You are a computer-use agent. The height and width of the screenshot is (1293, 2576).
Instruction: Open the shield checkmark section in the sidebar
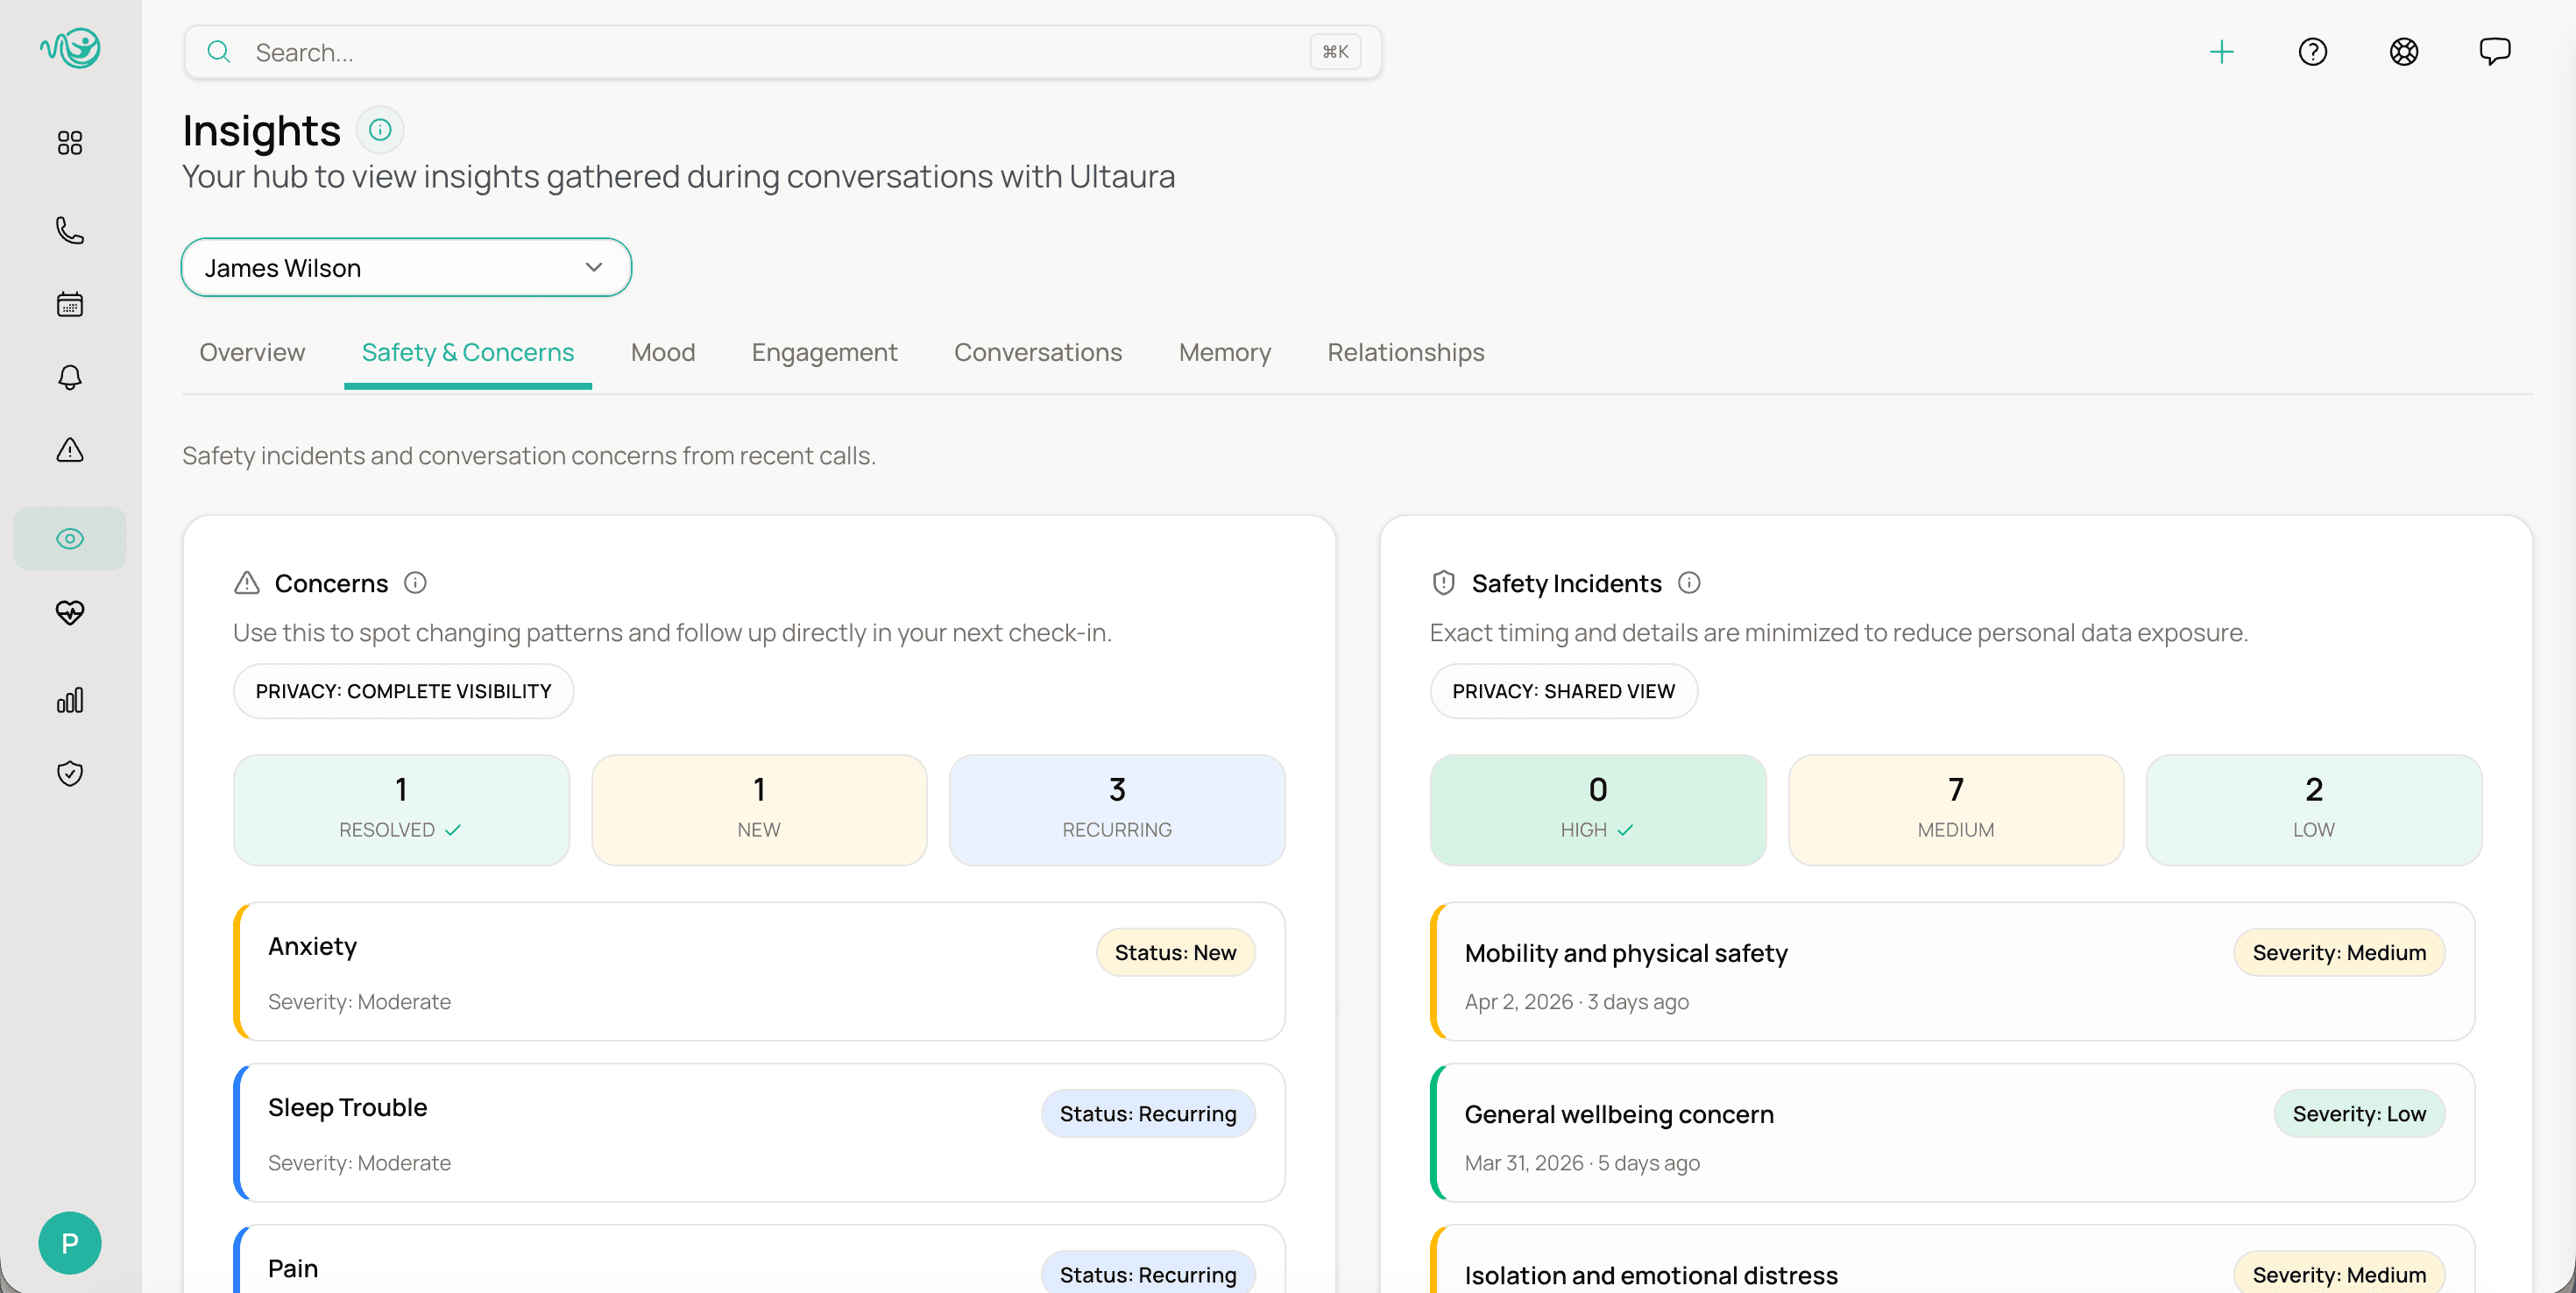click(x=69, y=771)
